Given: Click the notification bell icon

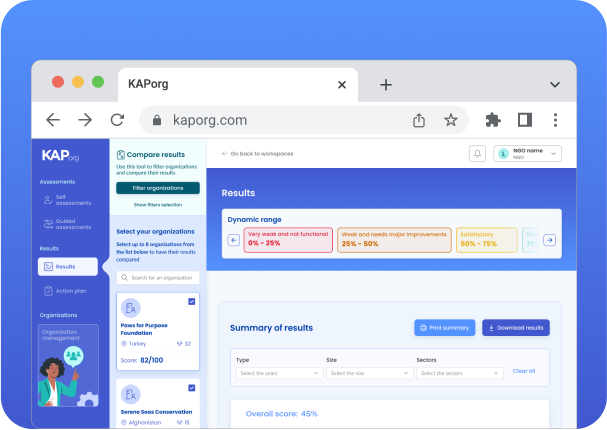Looking at the screenshot, I should coord(477,154).
